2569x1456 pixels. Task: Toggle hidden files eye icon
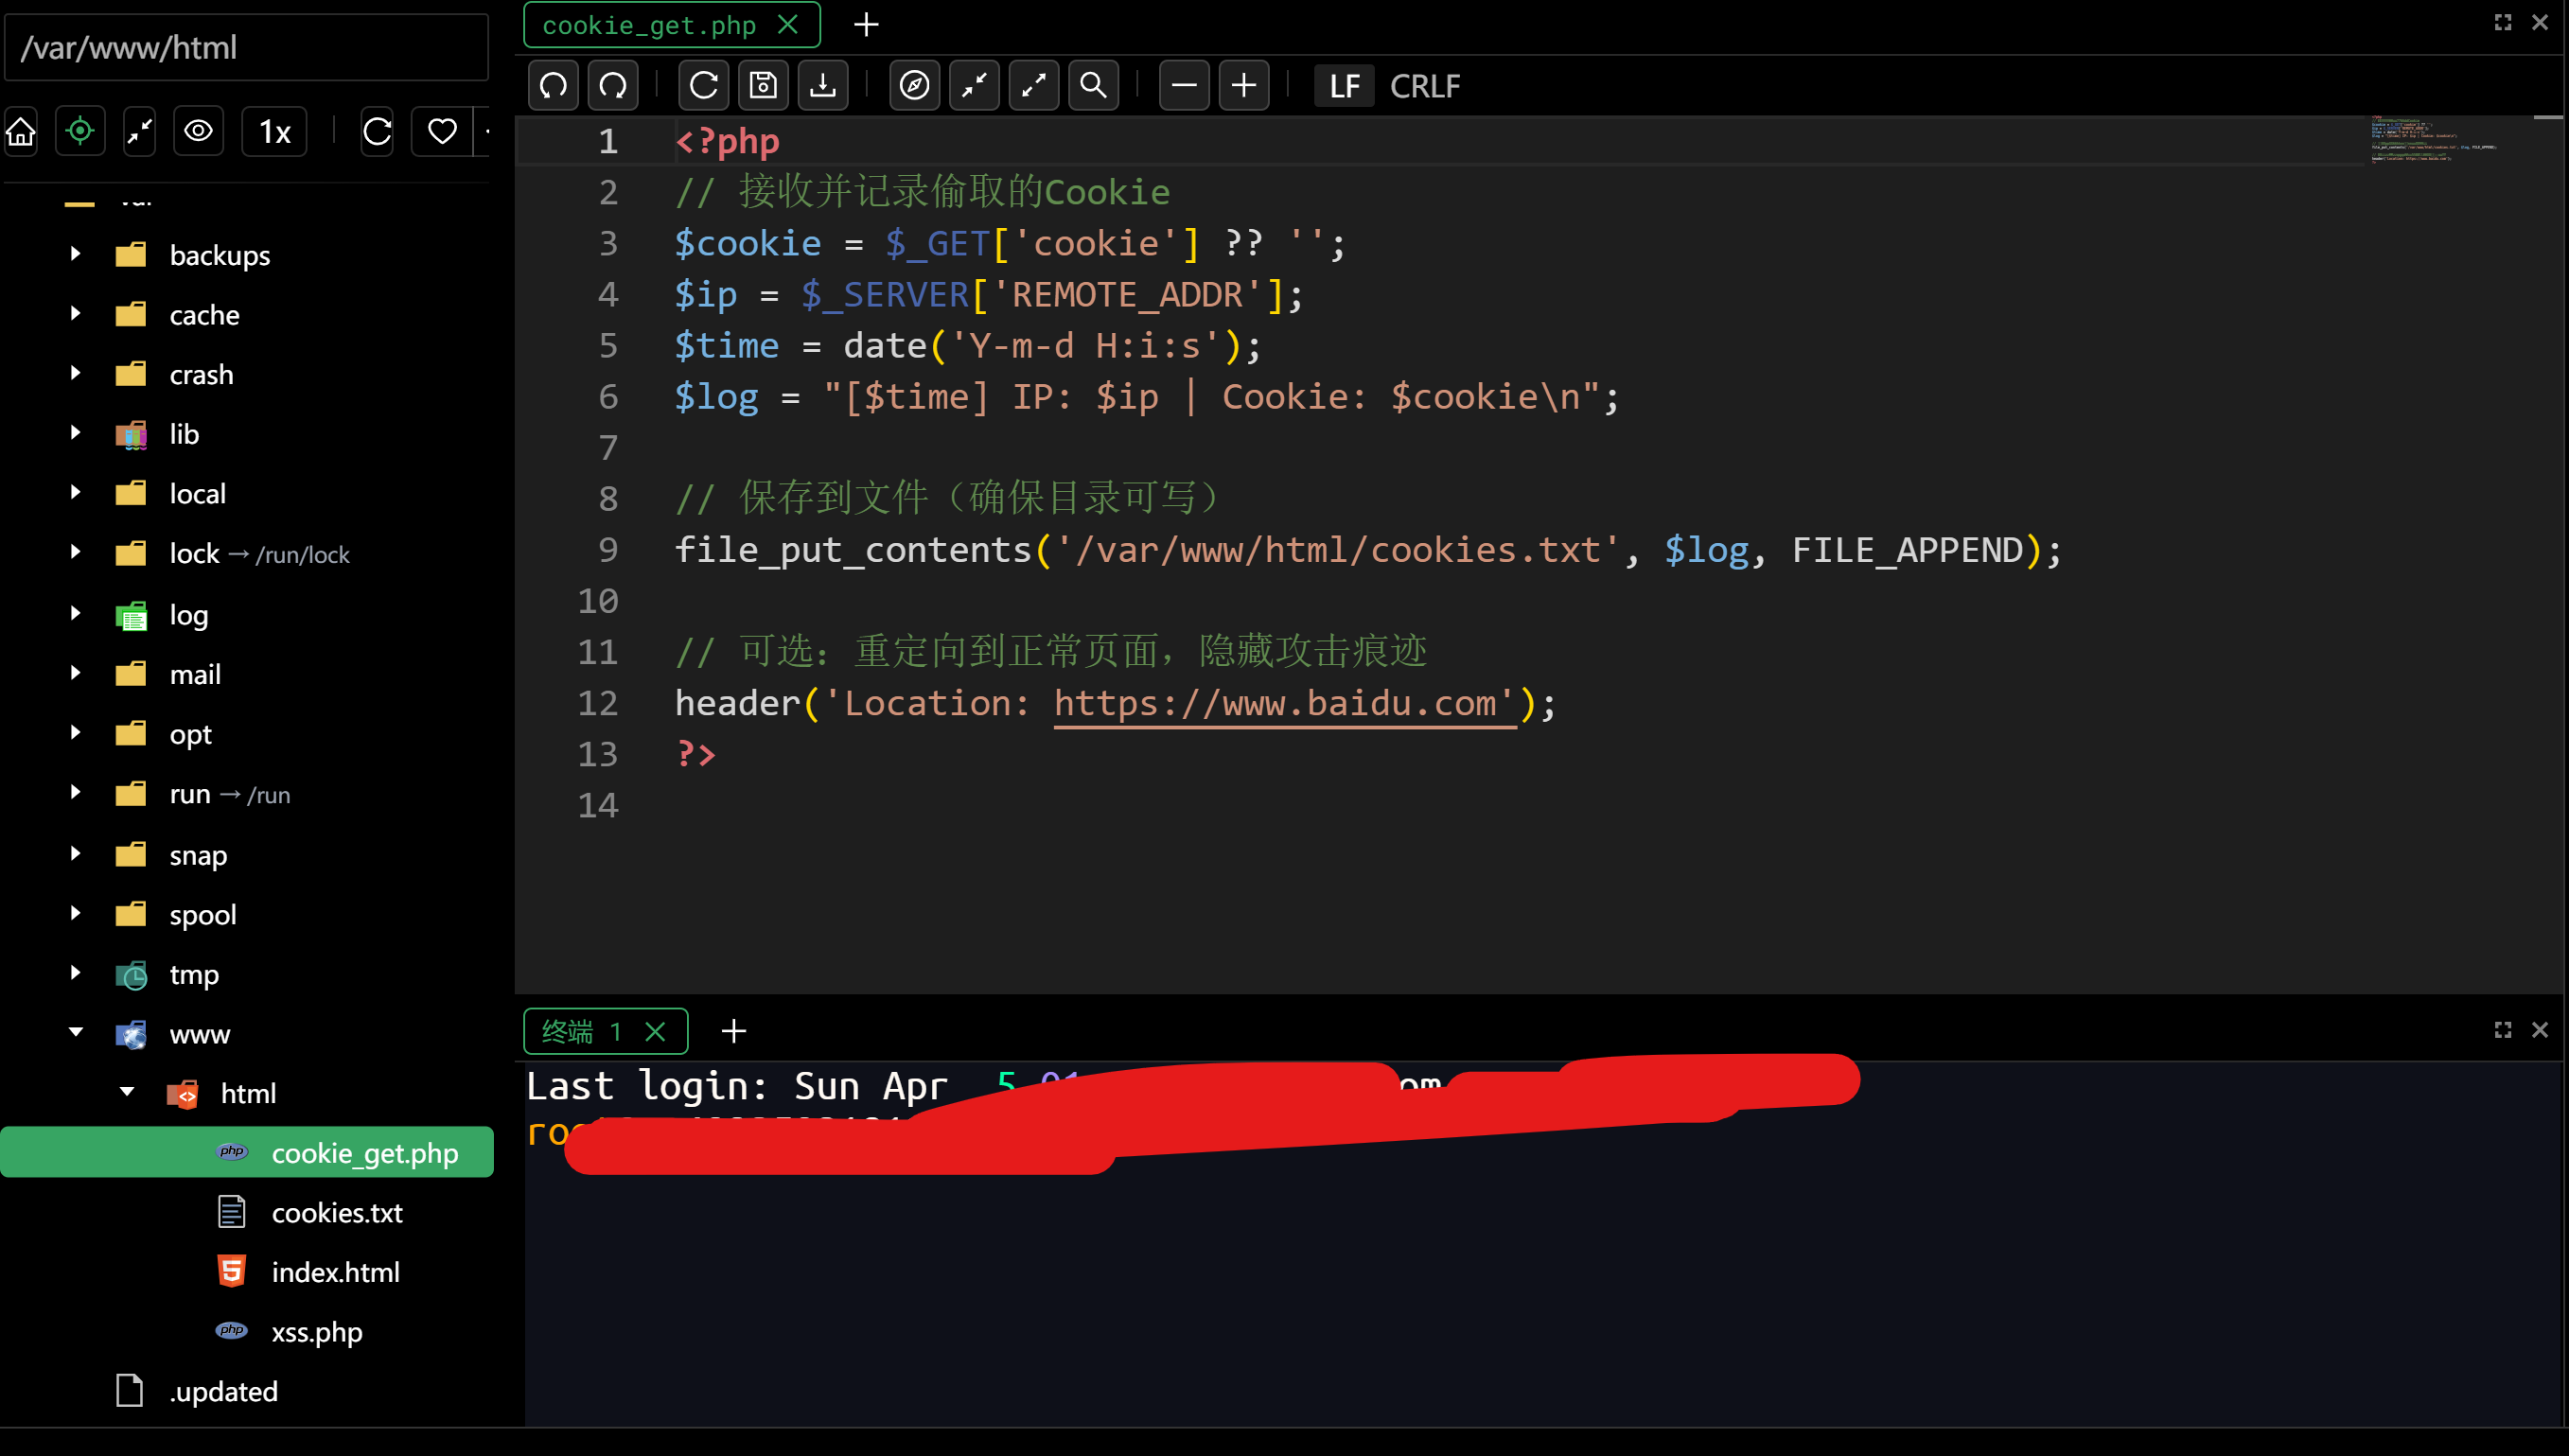coord(198,131)
